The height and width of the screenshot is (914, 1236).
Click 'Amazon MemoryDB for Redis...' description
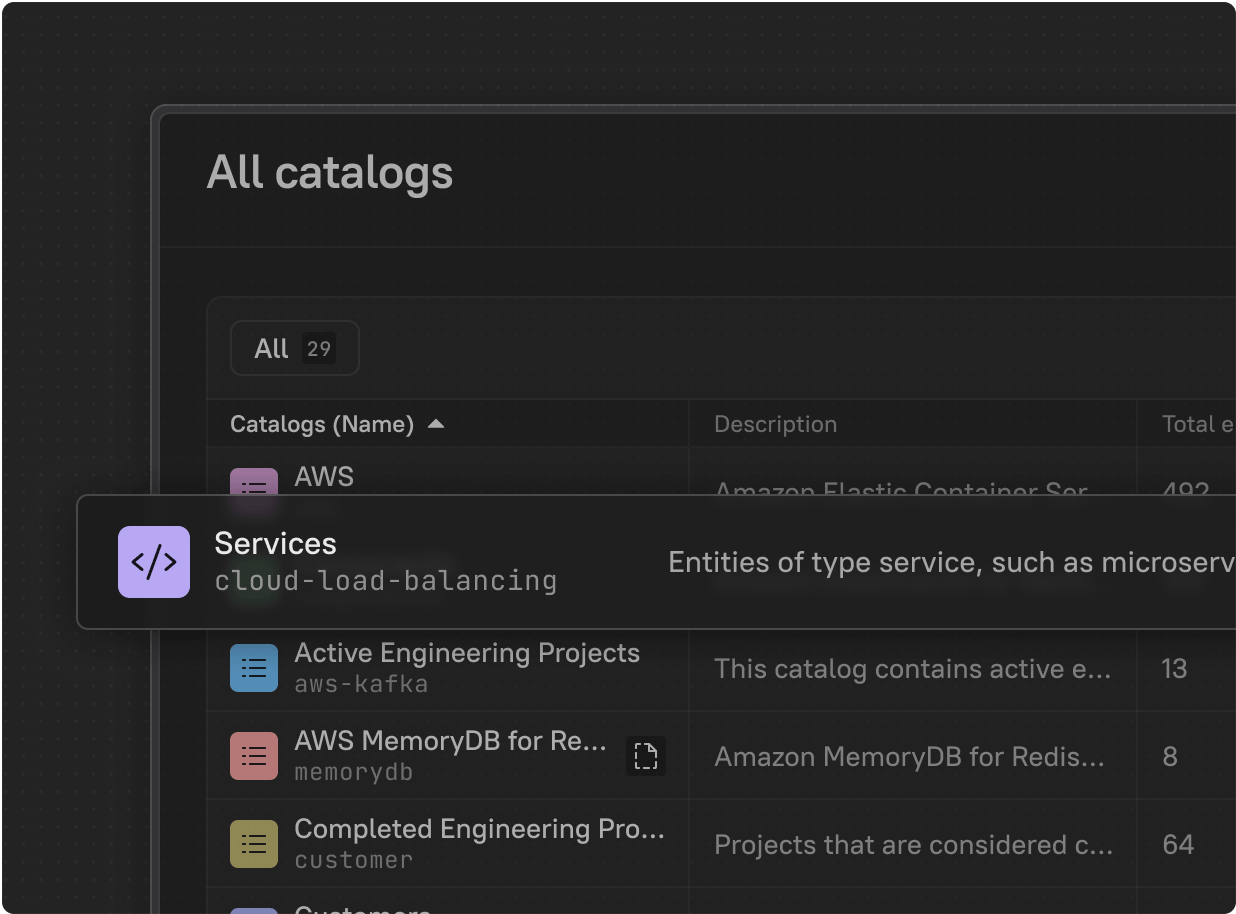tap(910, 757)
